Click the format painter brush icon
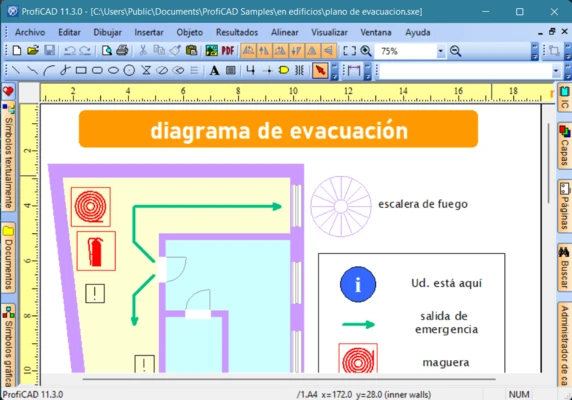572x400 pixels. [x=175, y=50]
